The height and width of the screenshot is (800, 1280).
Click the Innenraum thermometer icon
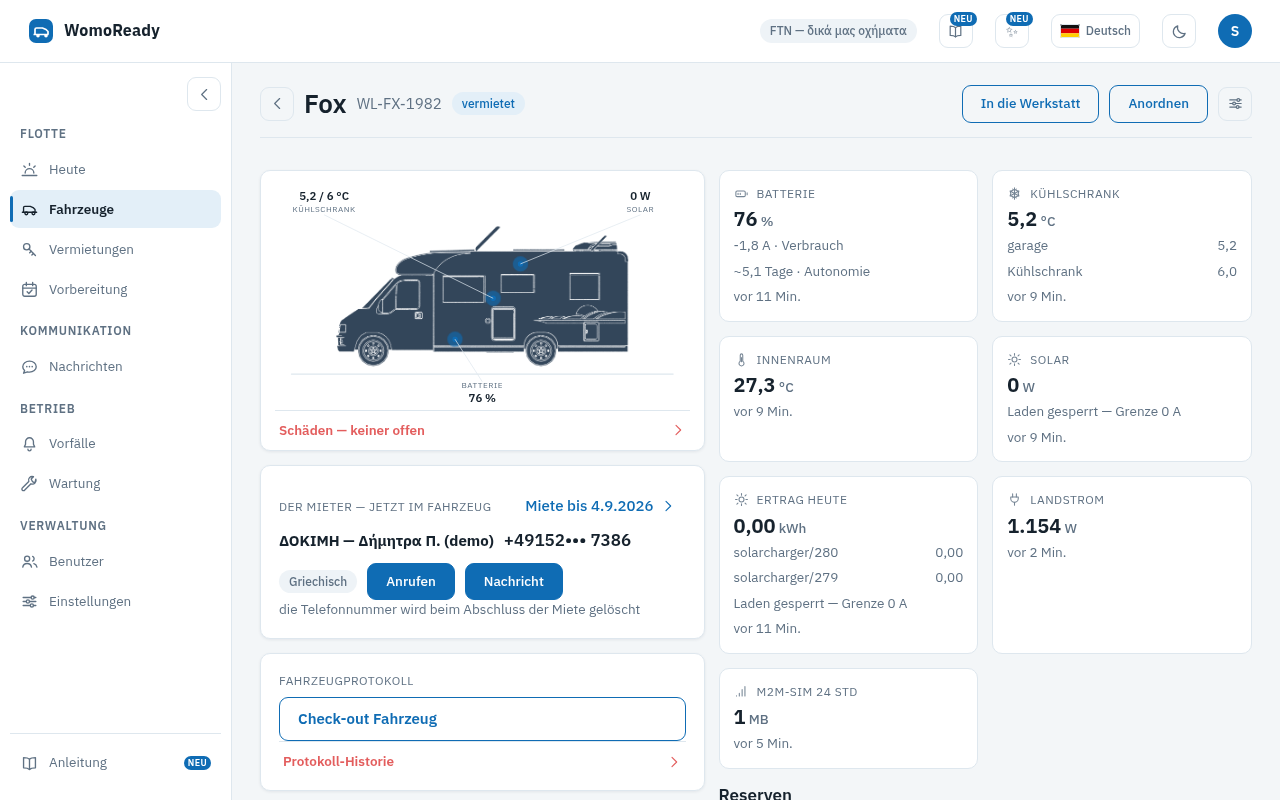[x=741, y=360]
